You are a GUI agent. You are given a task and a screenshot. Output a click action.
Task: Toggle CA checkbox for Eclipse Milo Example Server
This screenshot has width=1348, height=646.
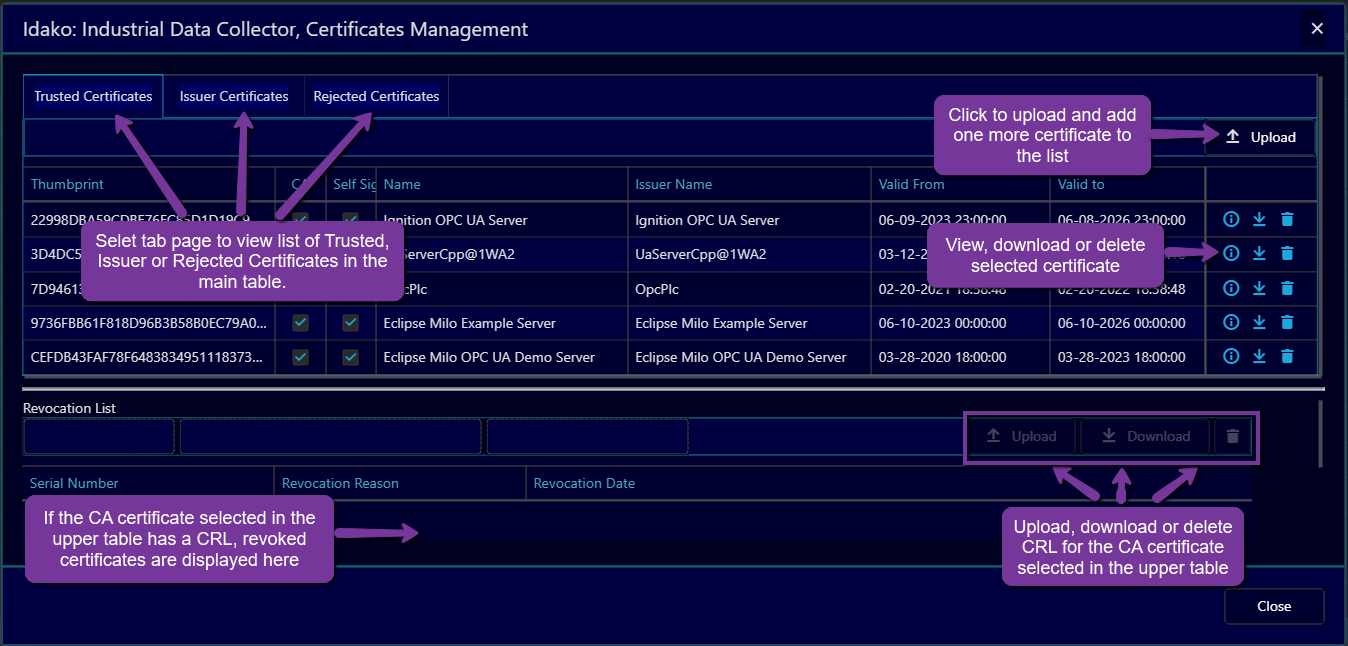[301, 323]
